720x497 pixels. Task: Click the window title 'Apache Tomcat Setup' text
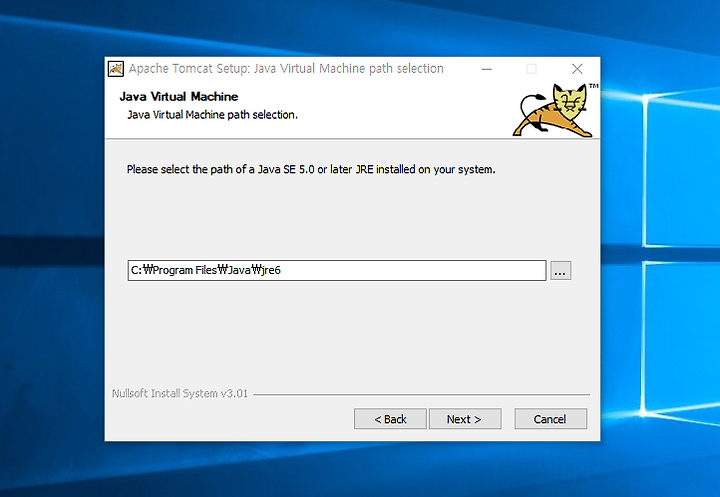coord(286,68)
